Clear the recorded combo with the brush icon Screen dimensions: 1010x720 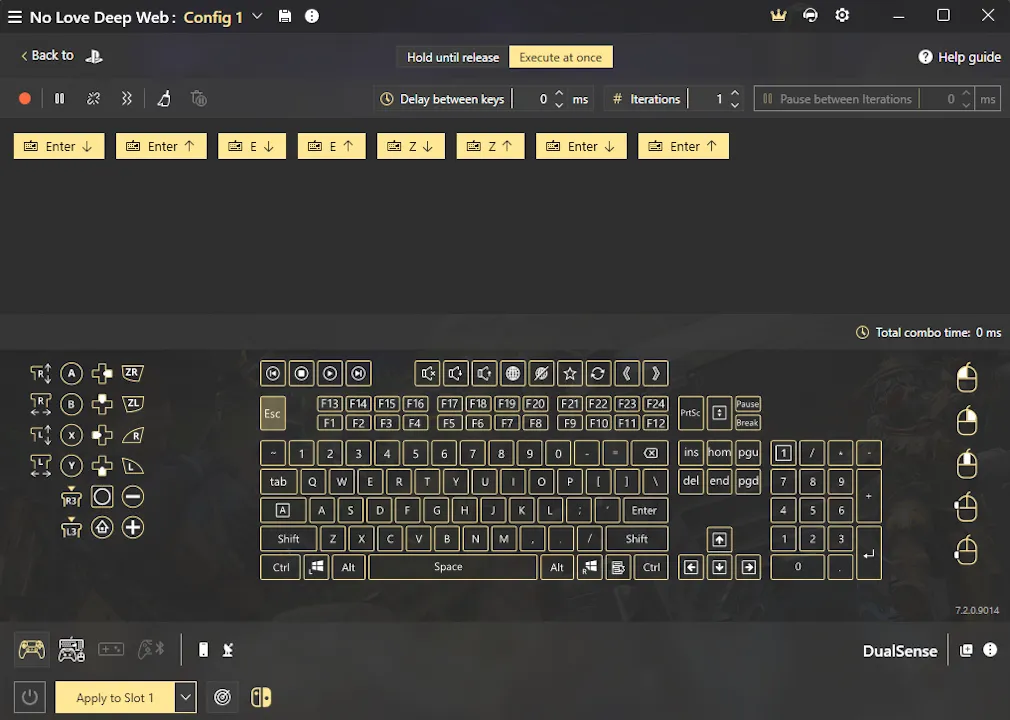[x=164, y=98]
